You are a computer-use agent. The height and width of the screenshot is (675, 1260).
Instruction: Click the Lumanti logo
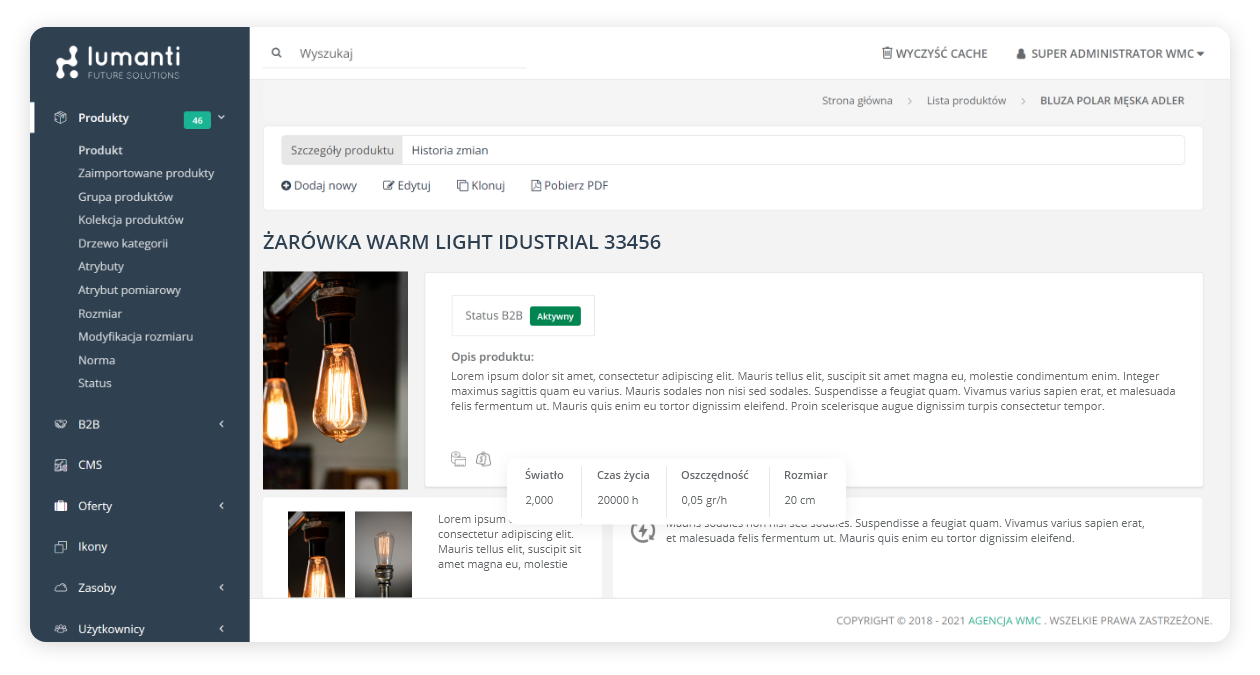pos(118,62)
